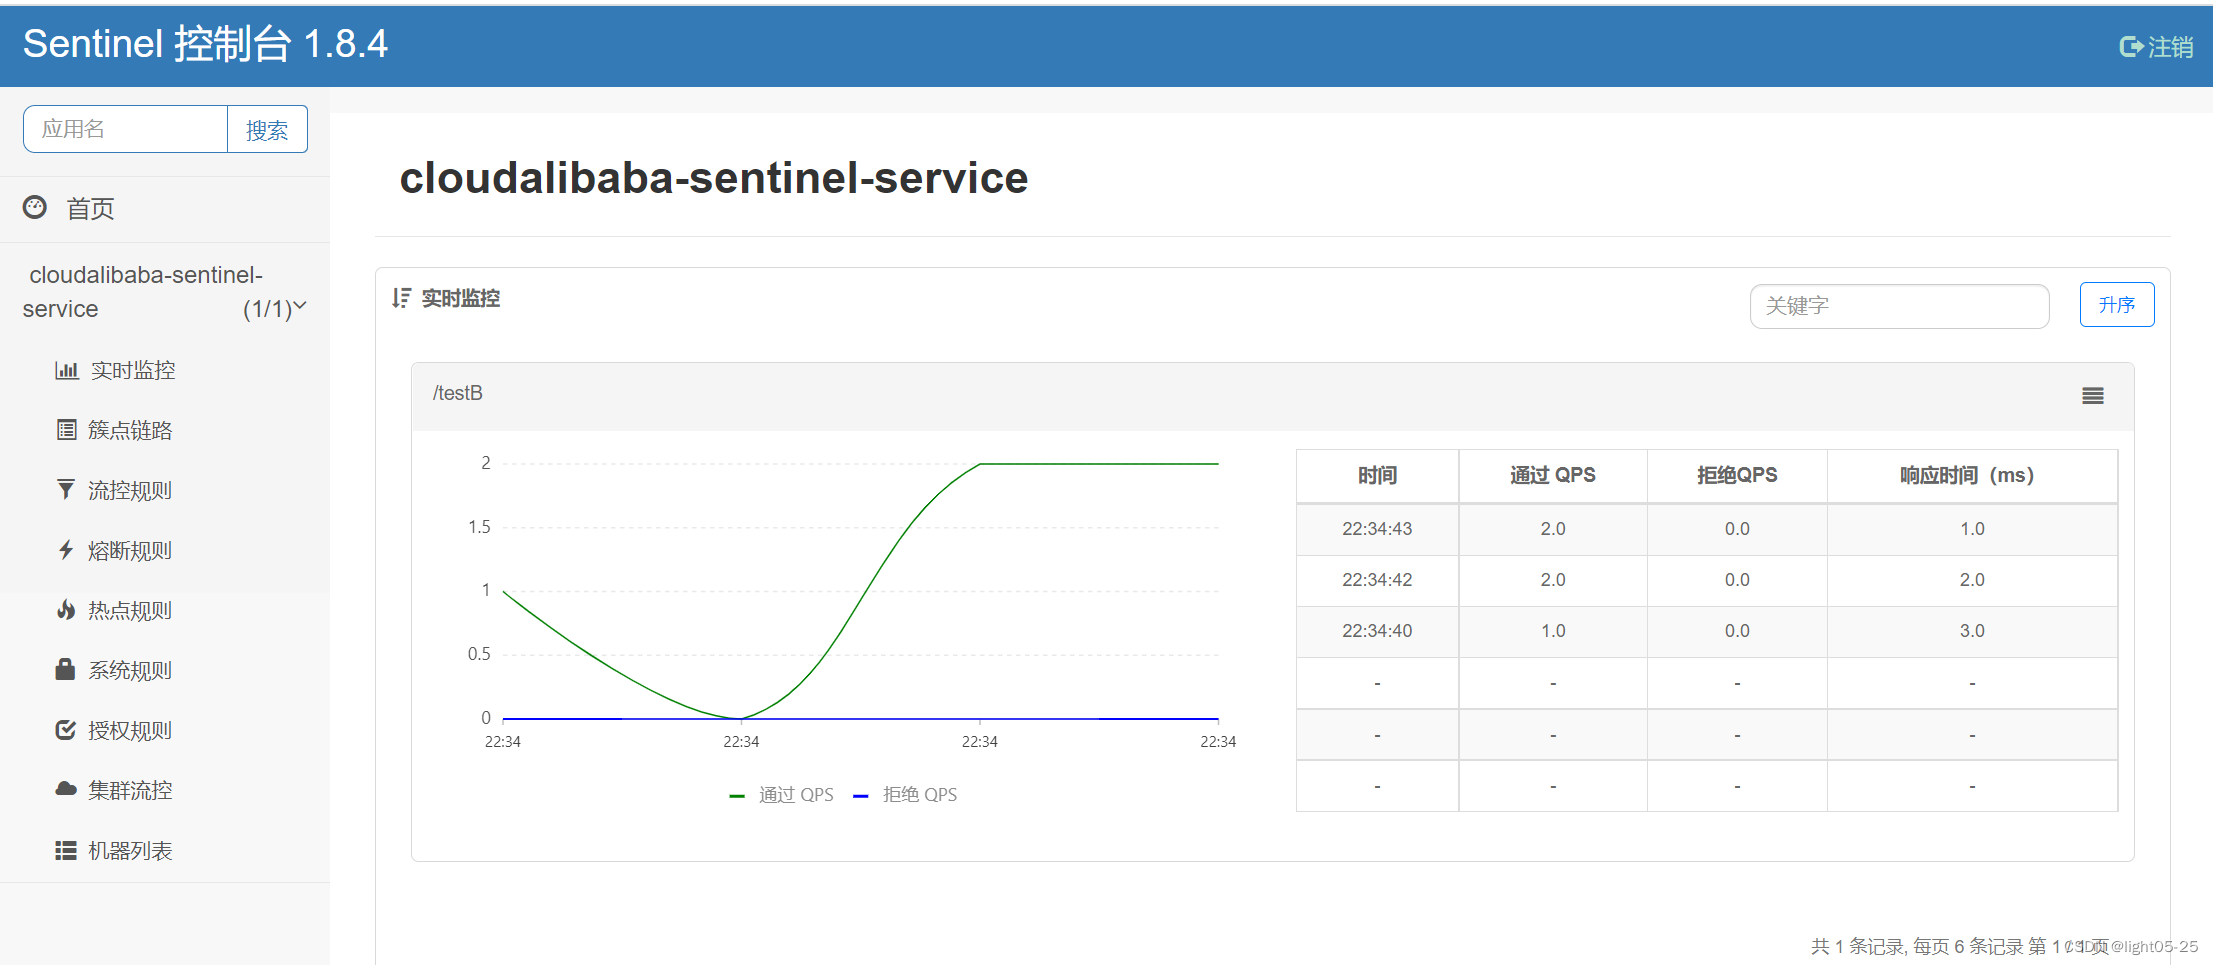Open 簇点链路 in the sidebar
Screen dimensions: 2213x965
(130, 430)
